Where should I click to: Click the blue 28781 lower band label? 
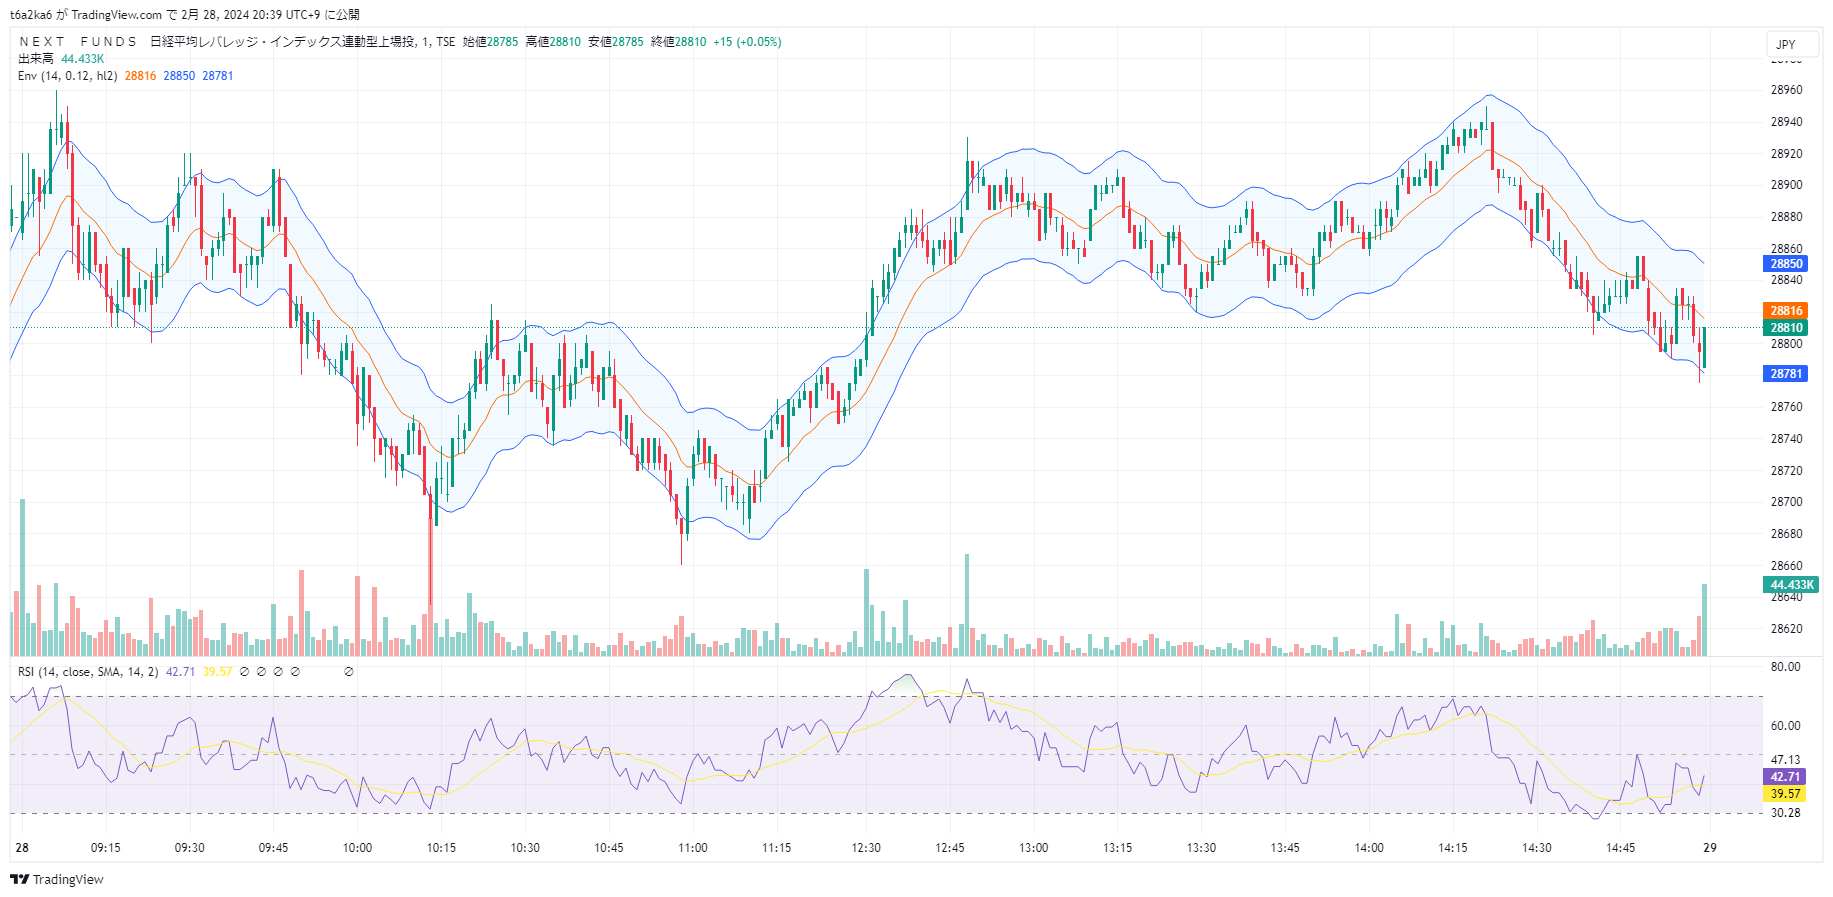[1786, 374]
